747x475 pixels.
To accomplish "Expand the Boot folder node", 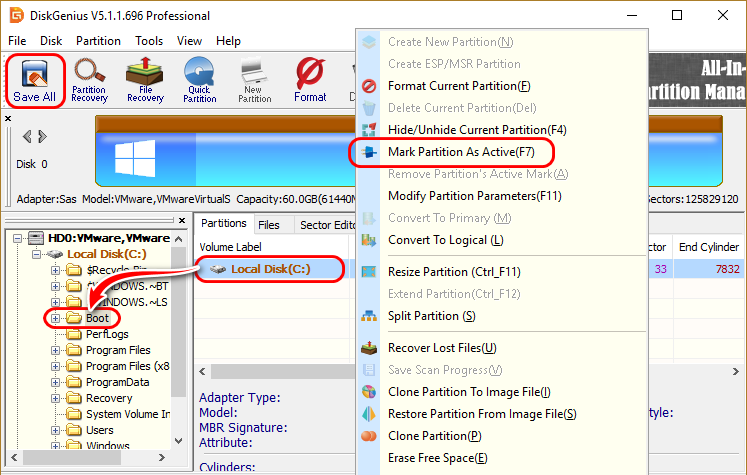I will [55, 318].
